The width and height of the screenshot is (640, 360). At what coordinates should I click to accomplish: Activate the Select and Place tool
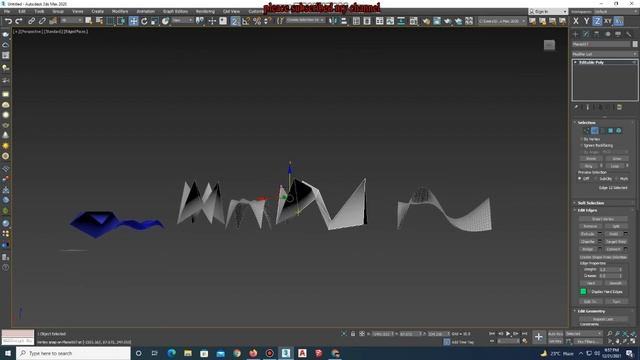165,21
